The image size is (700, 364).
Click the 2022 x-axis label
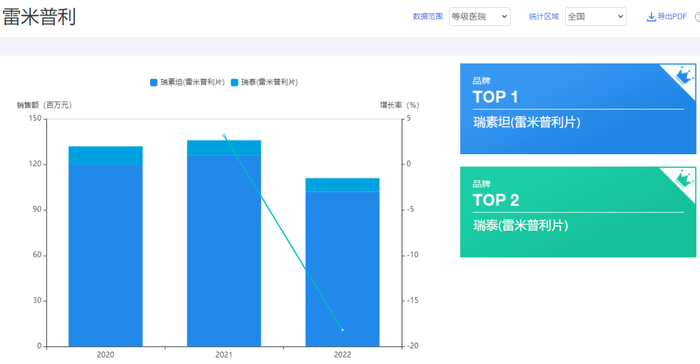pyautogui.click(x=342, y=355)
